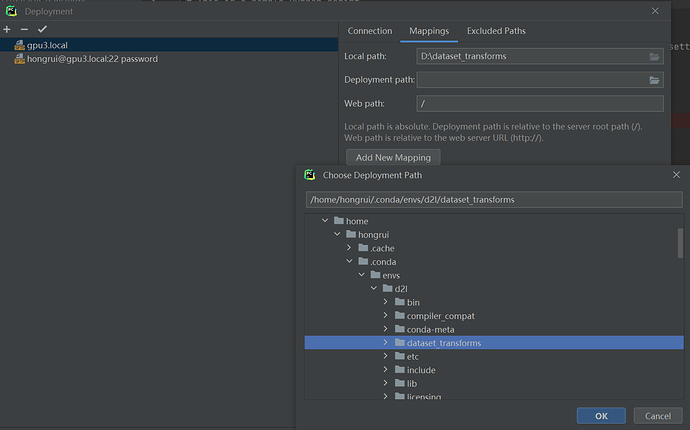Expand the compiler_compat folder
The height and width of the screenshot is (430, 690).
[x=385, y=316]
